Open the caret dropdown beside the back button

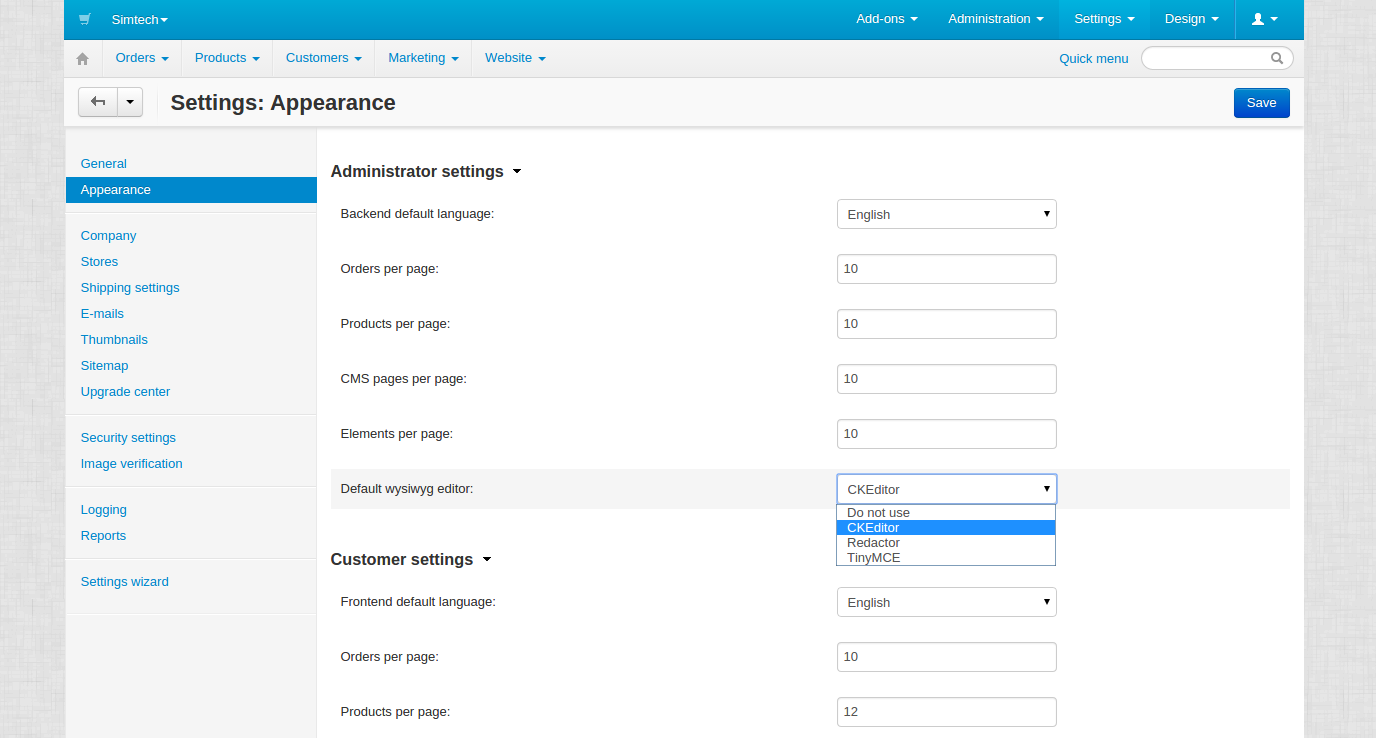click(130, 102)
